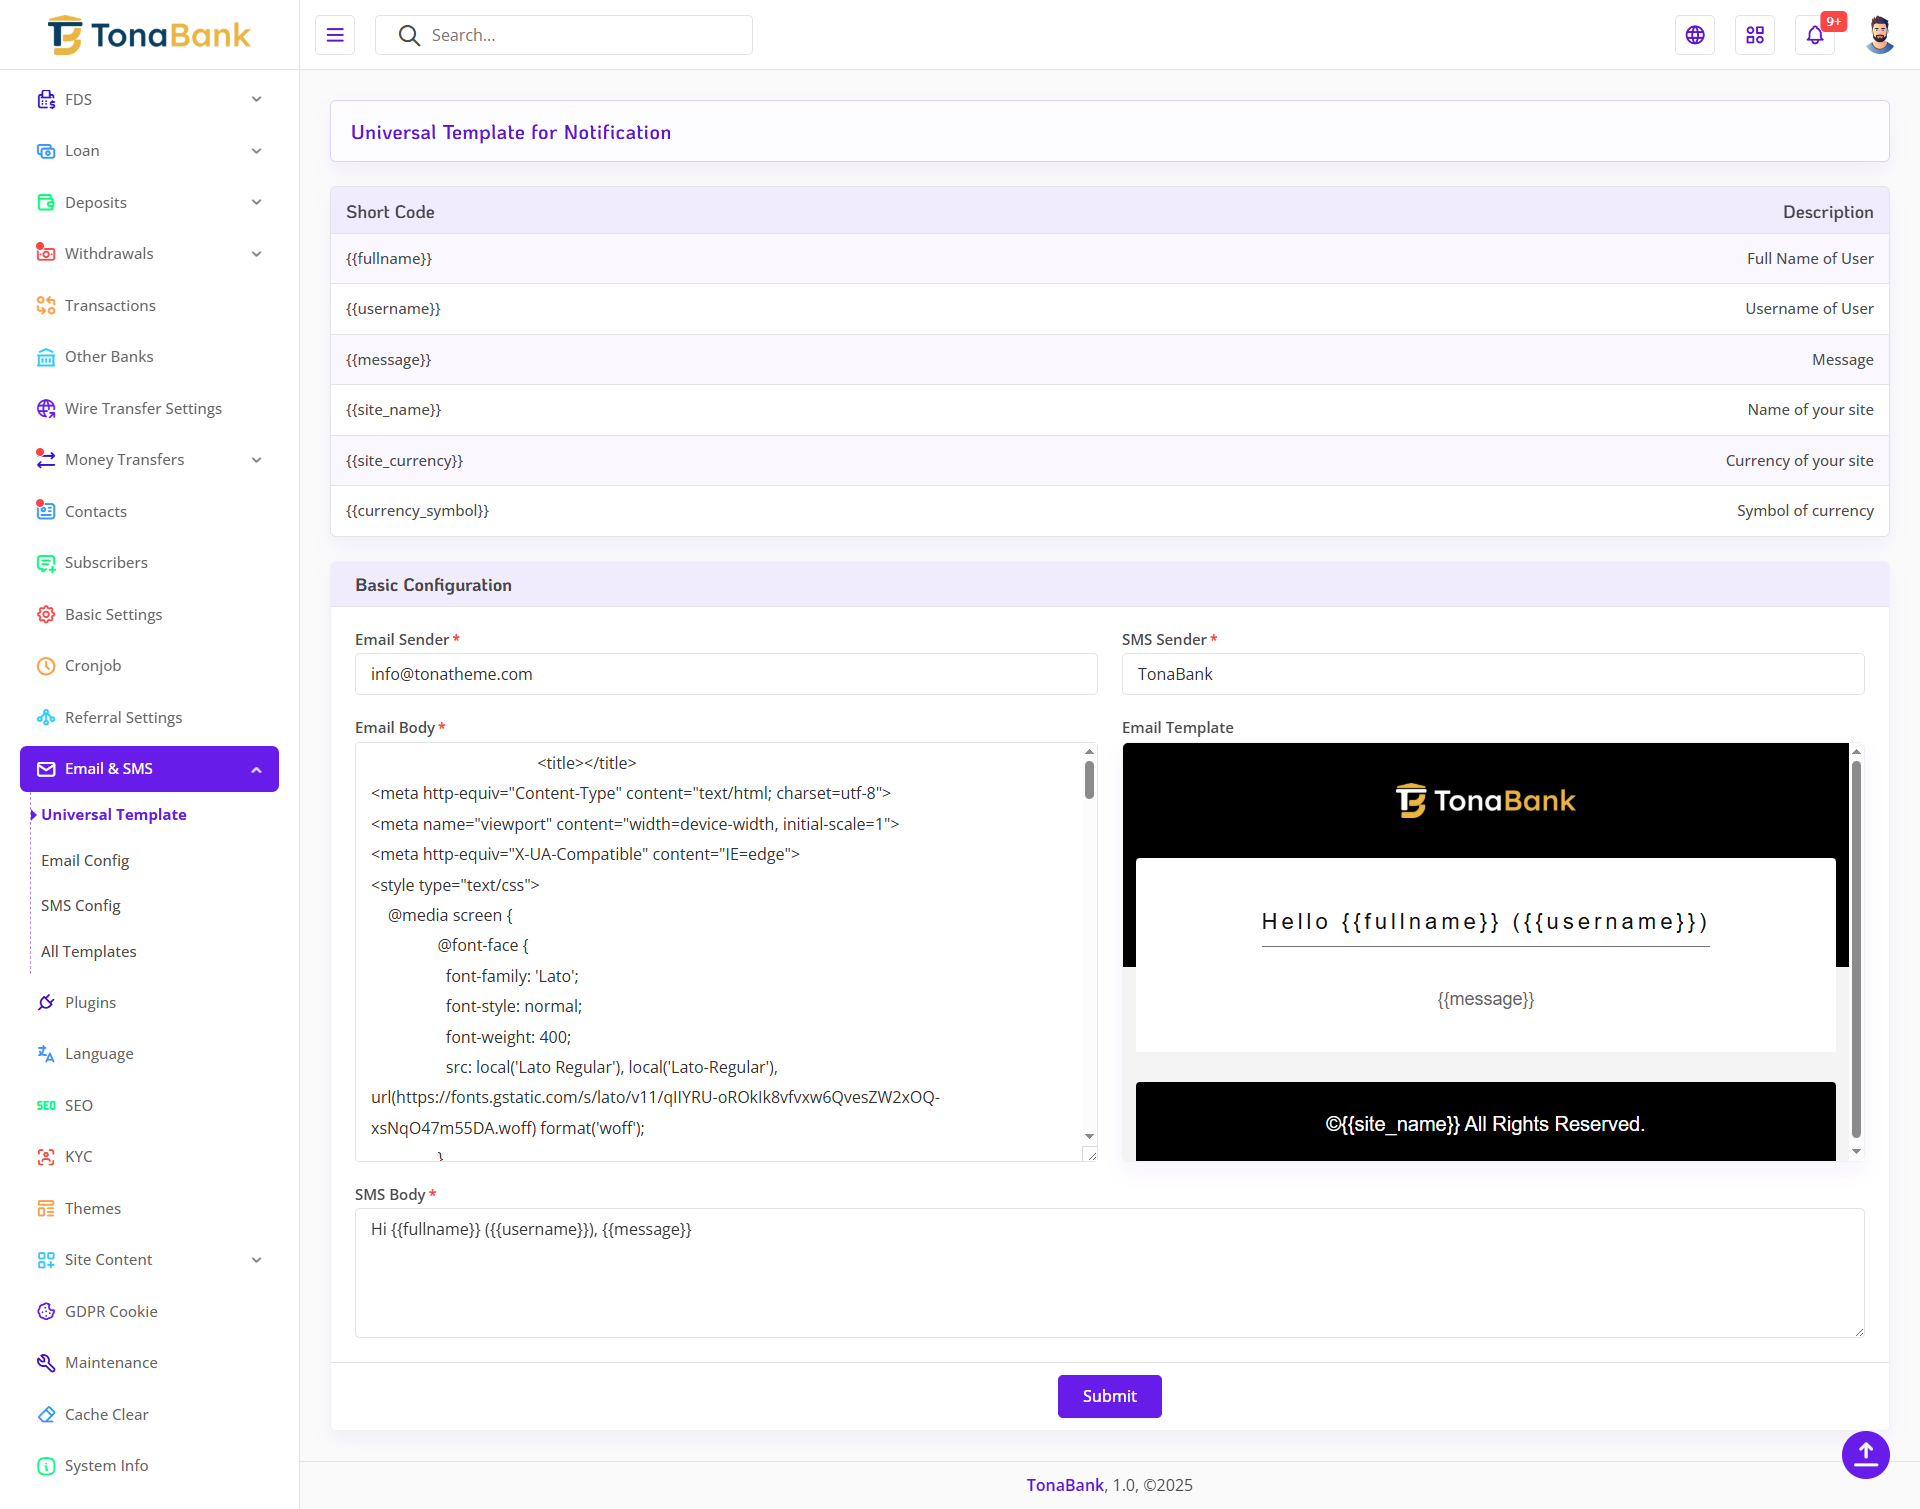Click the hamburger menu toggle icon
Screen dimensions: 1920x1509
pyautogui.click(x=335, y=35)
